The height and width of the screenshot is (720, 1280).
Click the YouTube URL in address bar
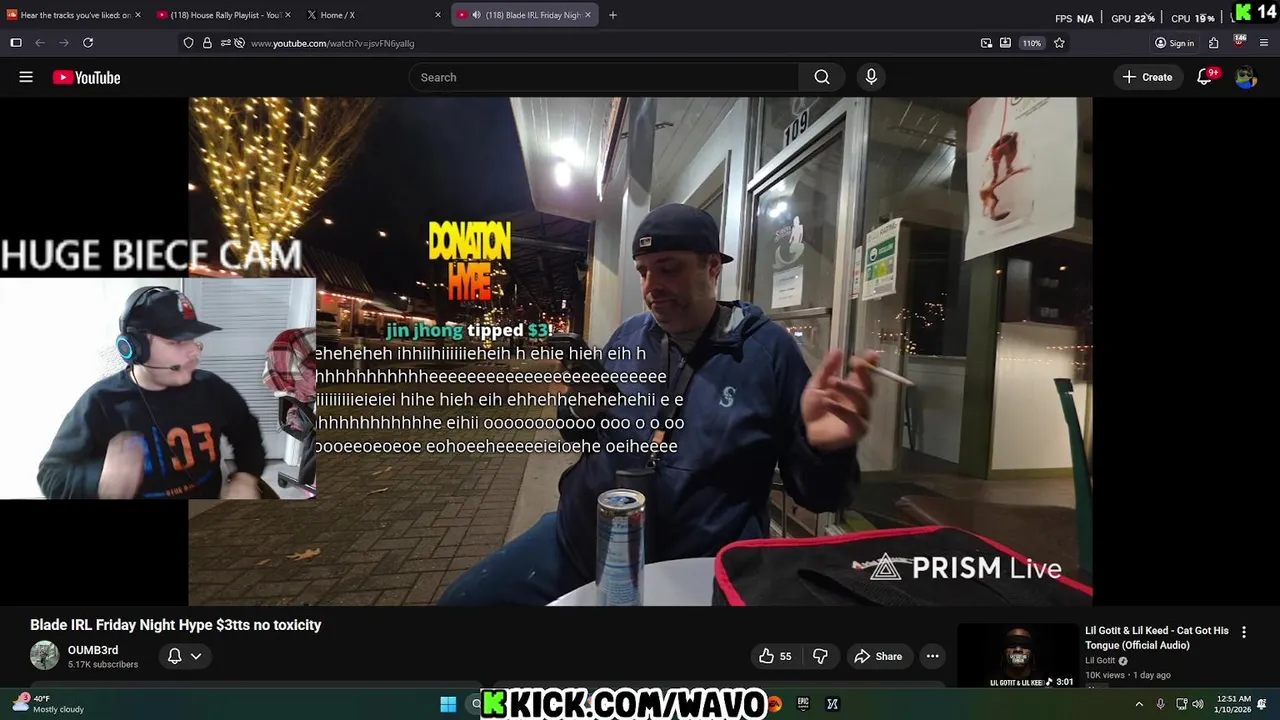[332, 43]
